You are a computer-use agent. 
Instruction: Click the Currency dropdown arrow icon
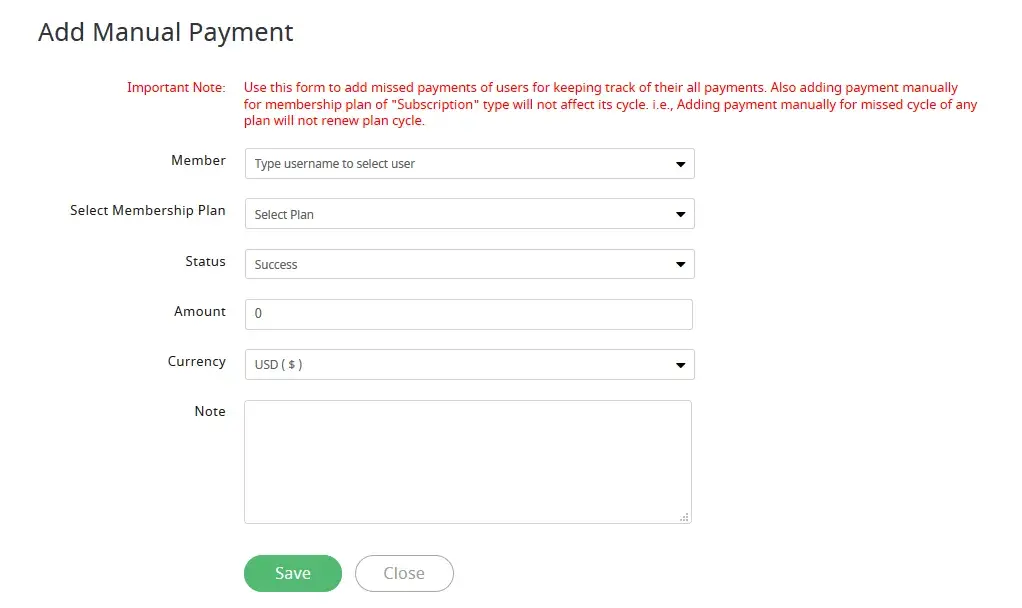680,365
